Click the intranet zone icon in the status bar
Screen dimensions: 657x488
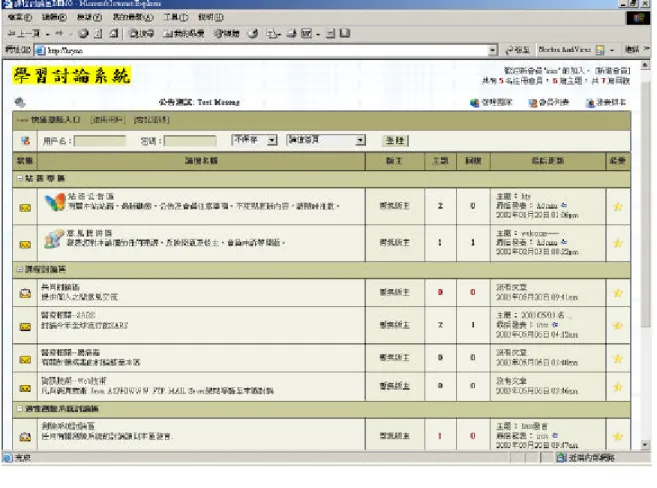click(x=561, y=457)
